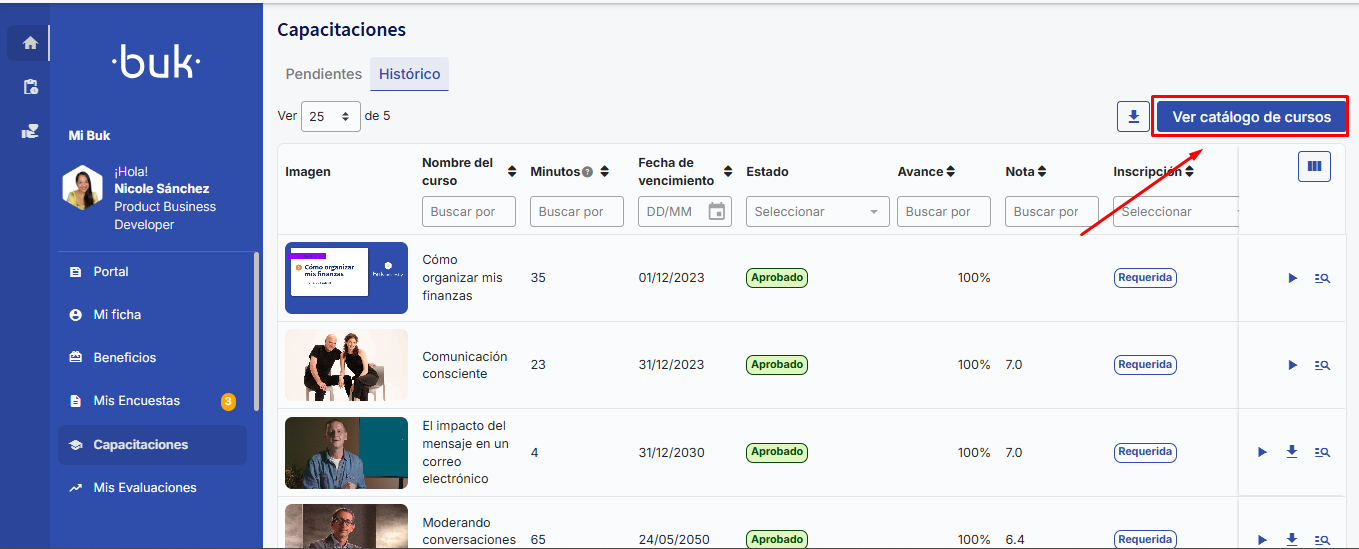Click the hand-holding icon in left rail
The image size is (1359, 549).
[30, 131]
